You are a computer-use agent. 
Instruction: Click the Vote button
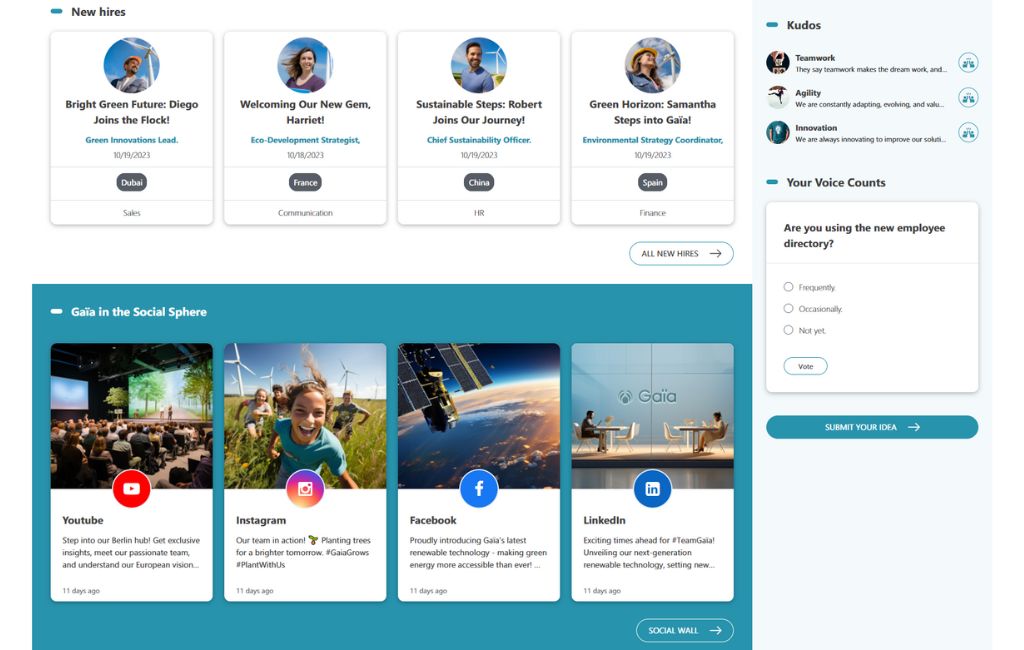point(805,366)
